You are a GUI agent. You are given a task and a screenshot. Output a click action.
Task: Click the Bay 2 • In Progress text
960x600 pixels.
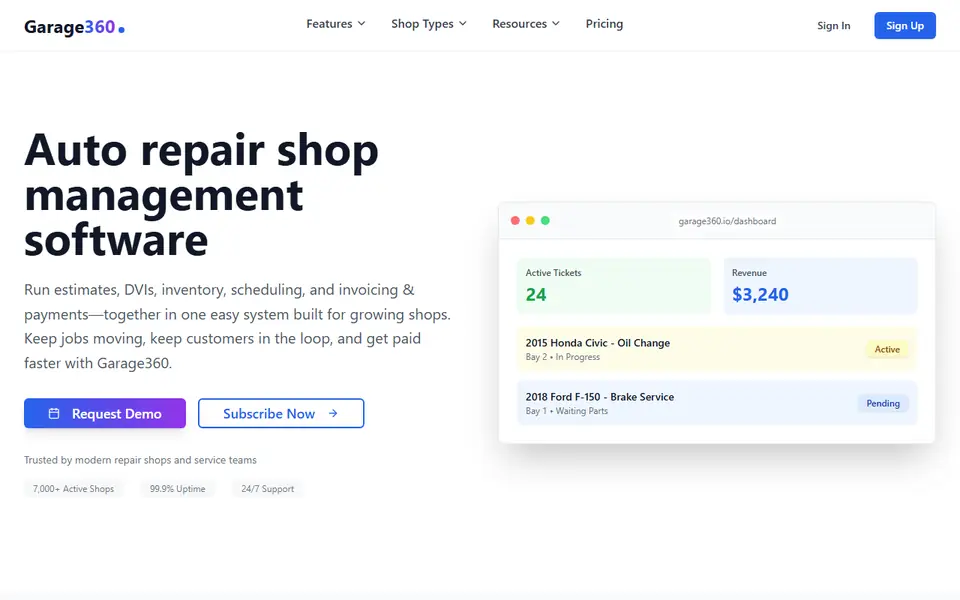pos(563,357)
